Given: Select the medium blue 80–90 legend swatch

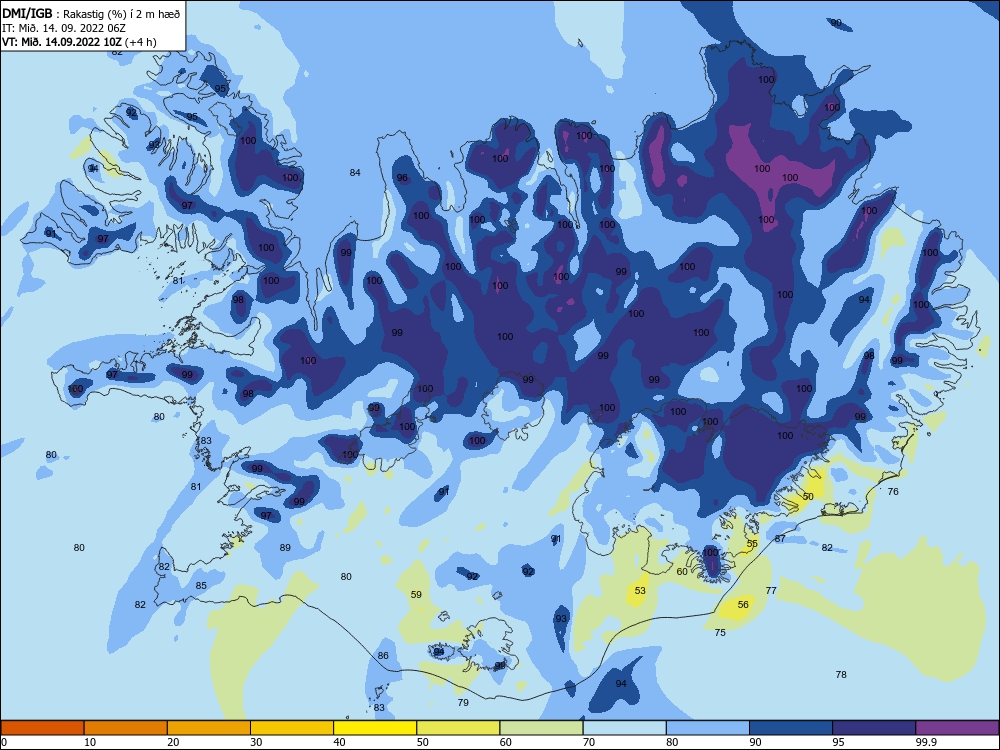Looking at the screenshot, I should pos(708,728).
